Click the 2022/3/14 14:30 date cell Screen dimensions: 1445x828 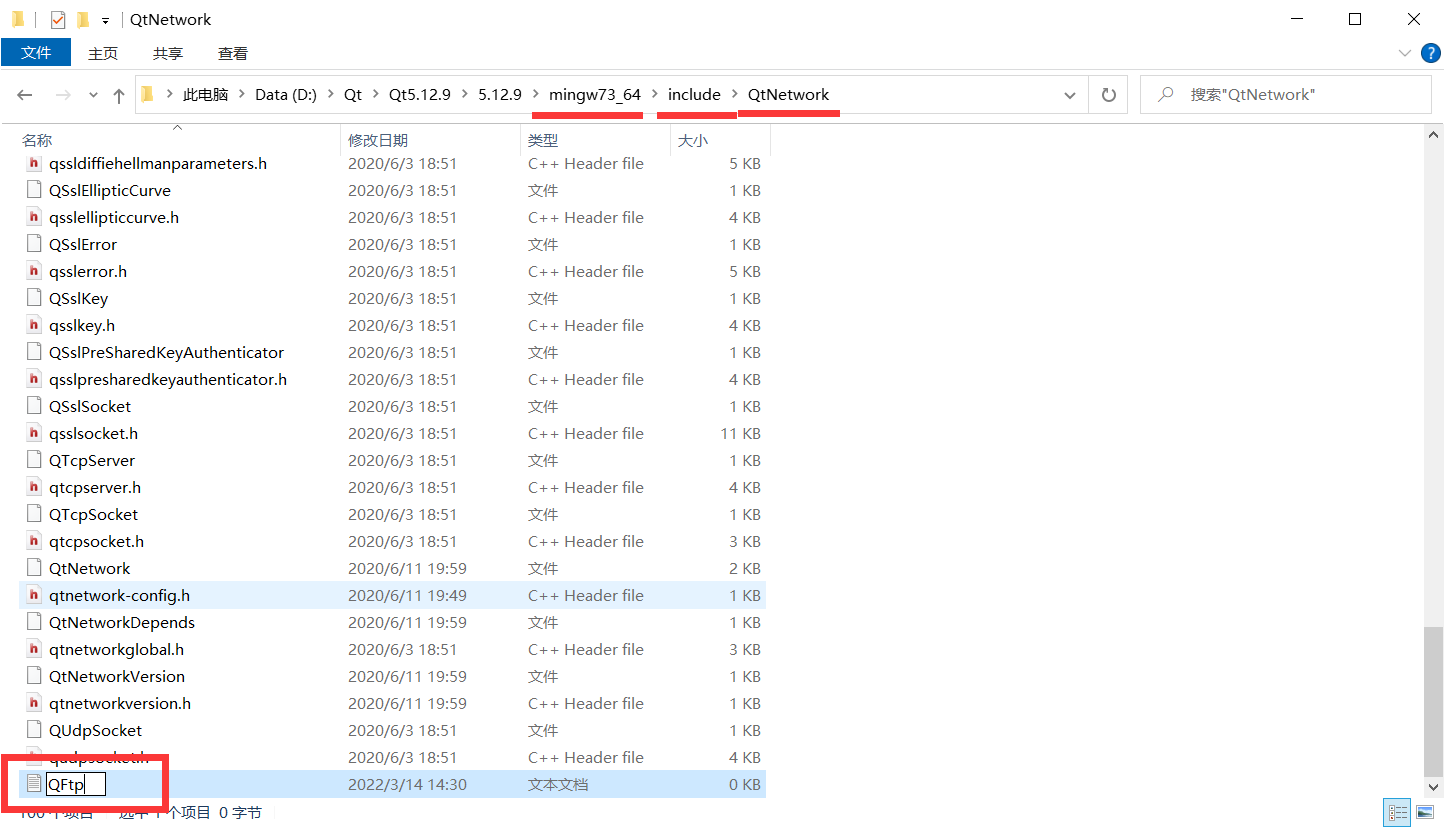click(x=407, y=784)
